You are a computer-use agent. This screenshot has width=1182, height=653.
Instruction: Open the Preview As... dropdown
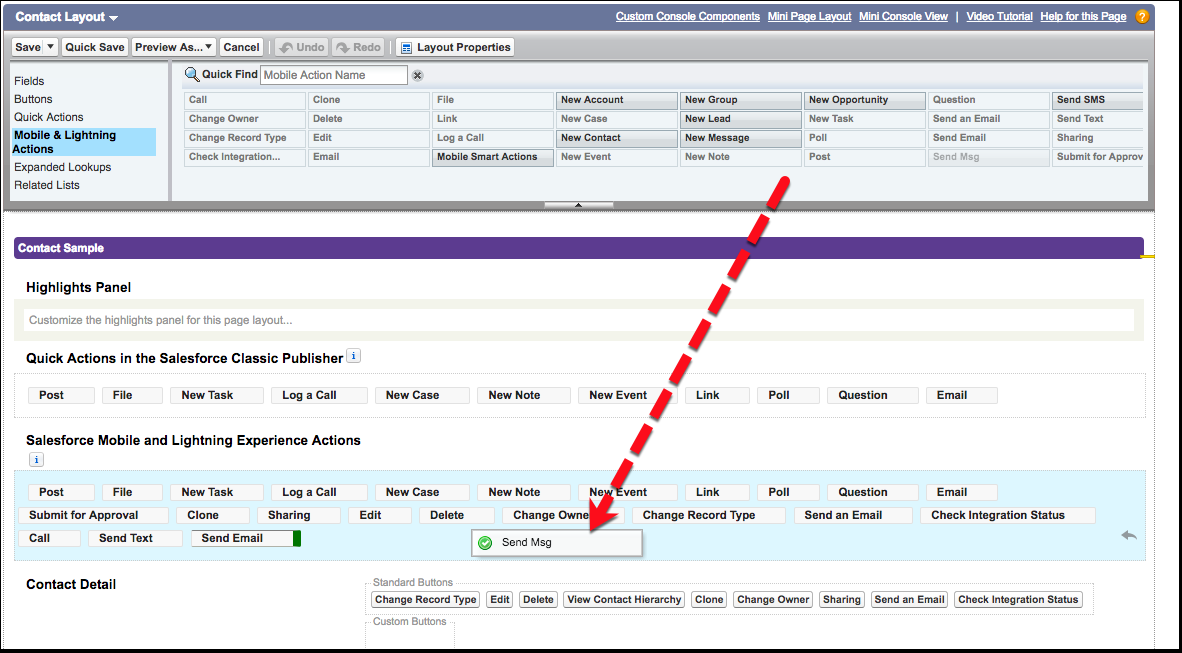tap(174, 47)
